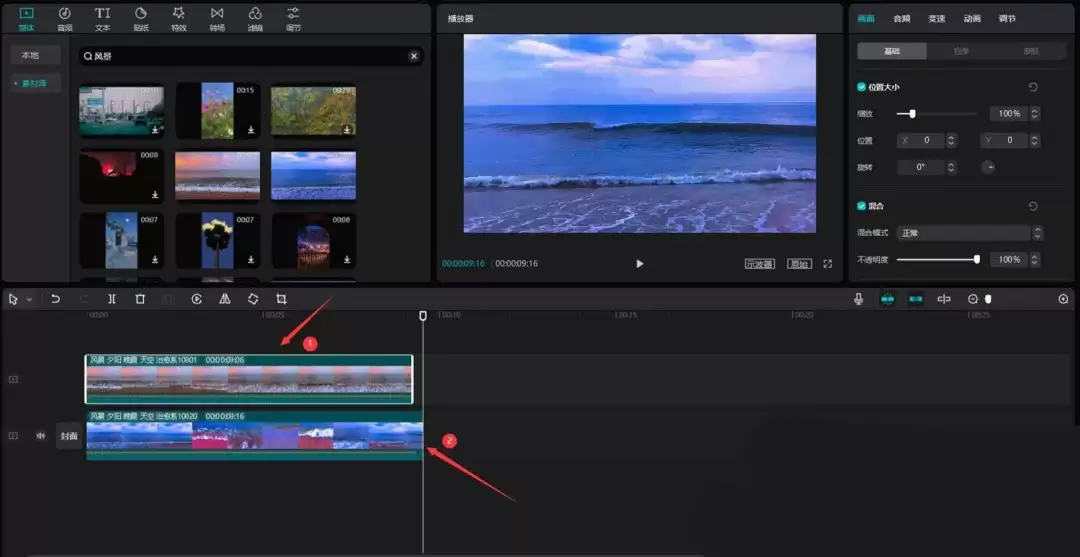The width and height of the screenshot is (1080, 557).
Task: Open the 转场 (Transitions) panel
Action: 217,18
